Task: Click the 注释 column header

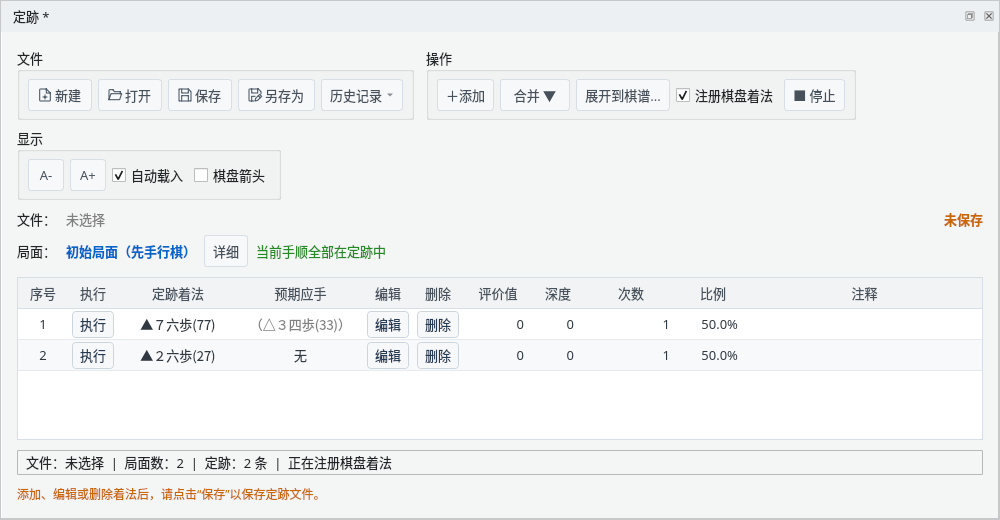Action: (x=864, y=294)
